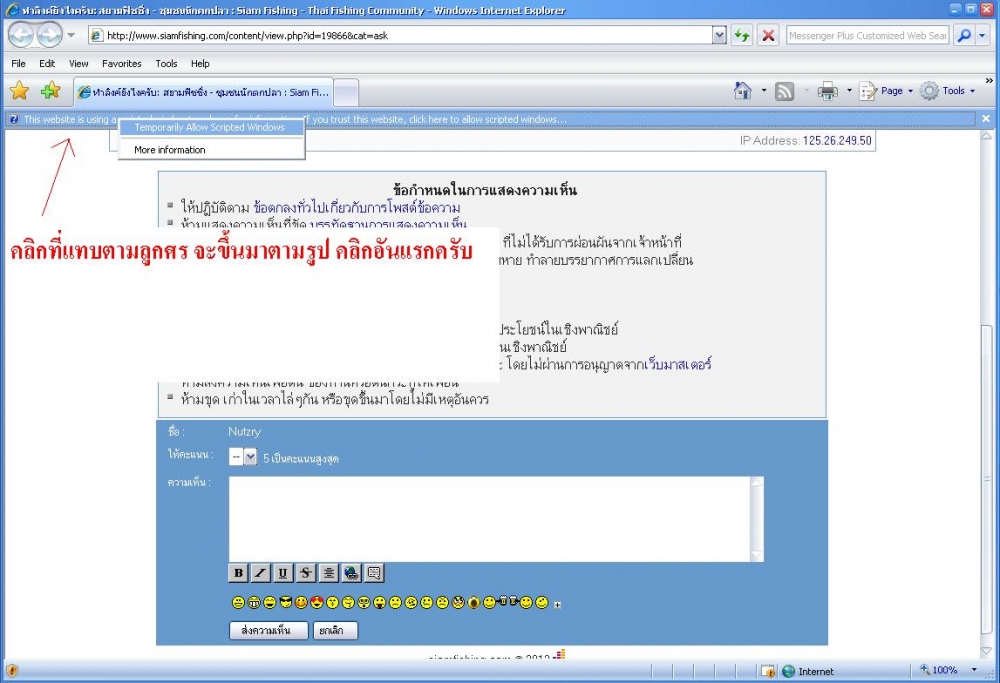Click the submit comment button

pos(268,630)
